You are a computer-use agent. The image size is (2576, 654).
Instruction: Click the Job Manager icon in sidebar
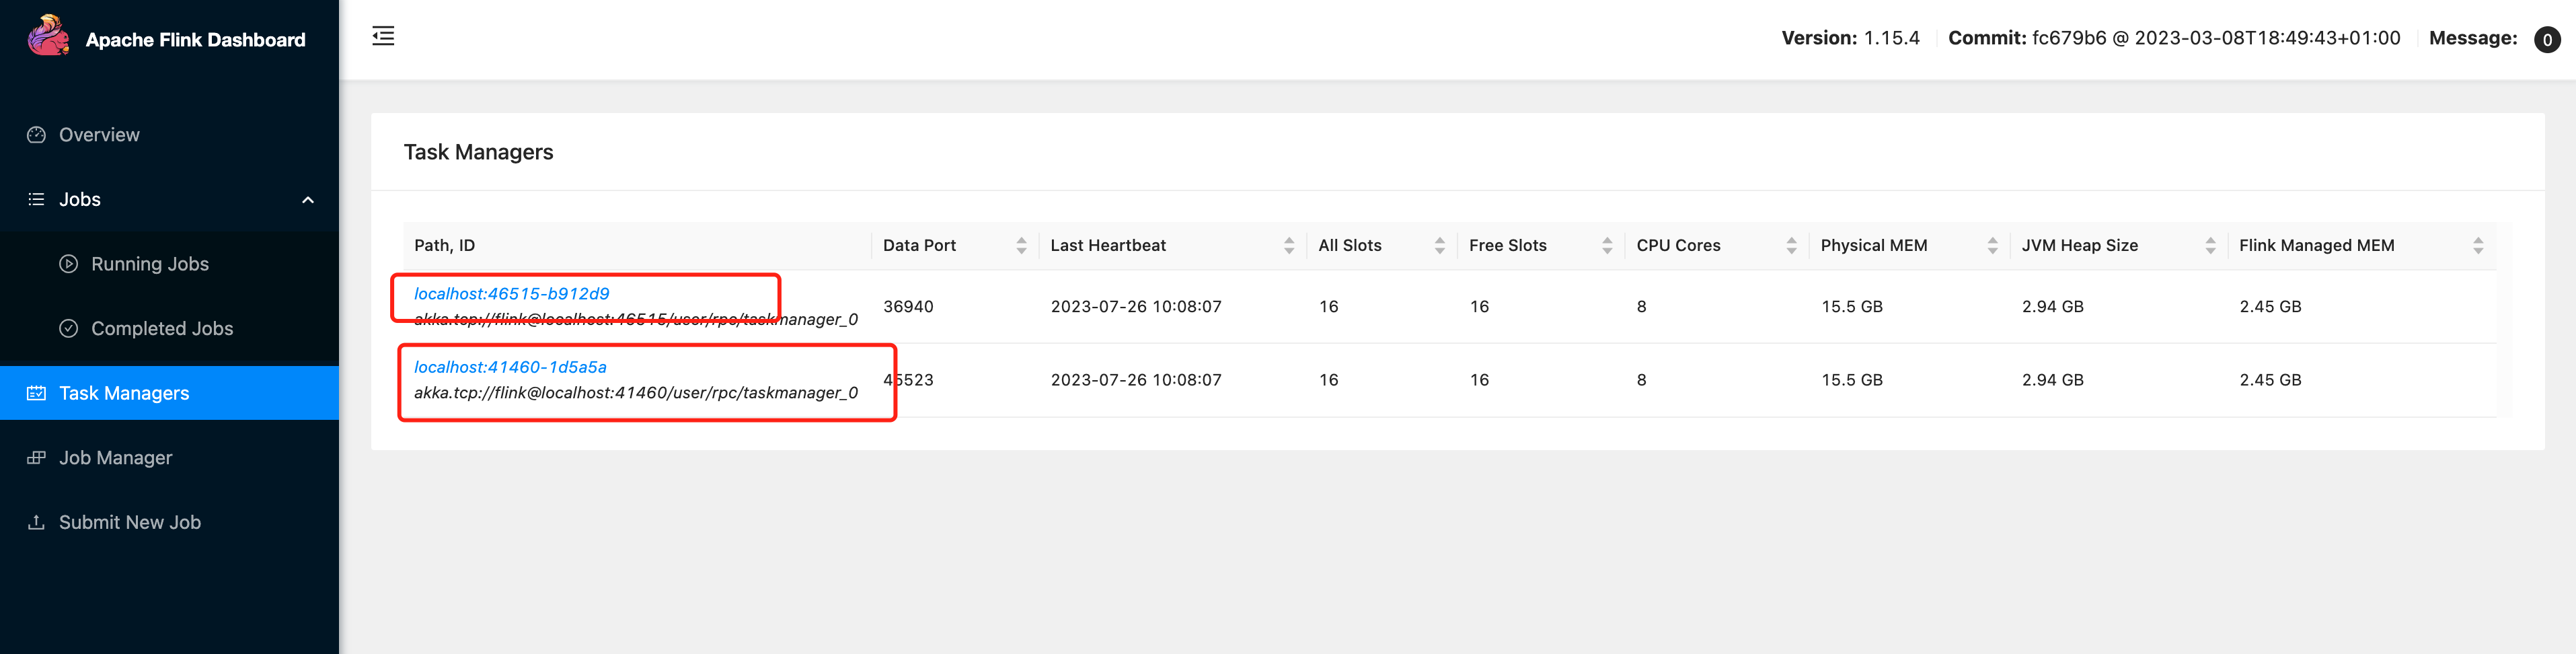click(37, 458)
